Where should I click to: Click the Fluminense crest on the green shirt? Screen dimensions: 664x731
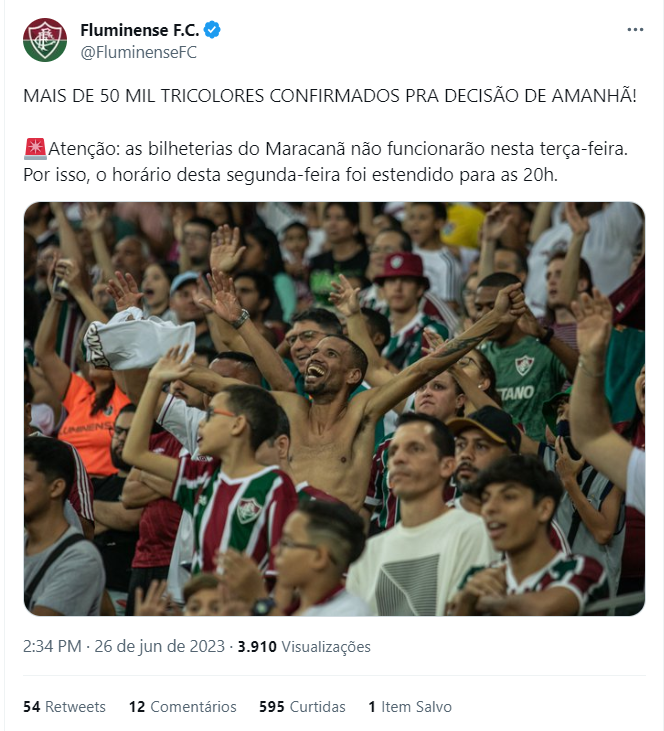524,365
